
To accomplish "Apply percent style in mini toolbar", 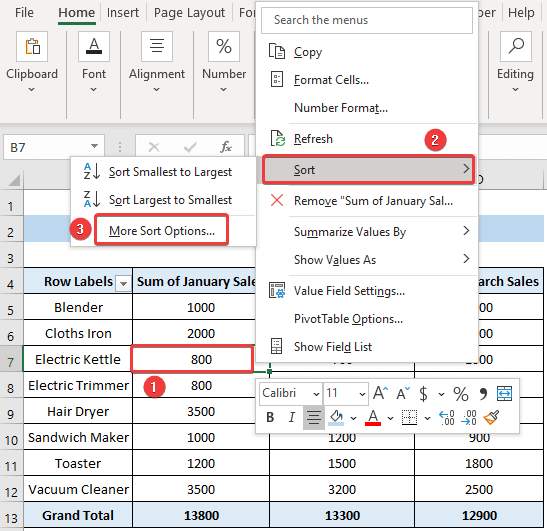I will 460,394.
